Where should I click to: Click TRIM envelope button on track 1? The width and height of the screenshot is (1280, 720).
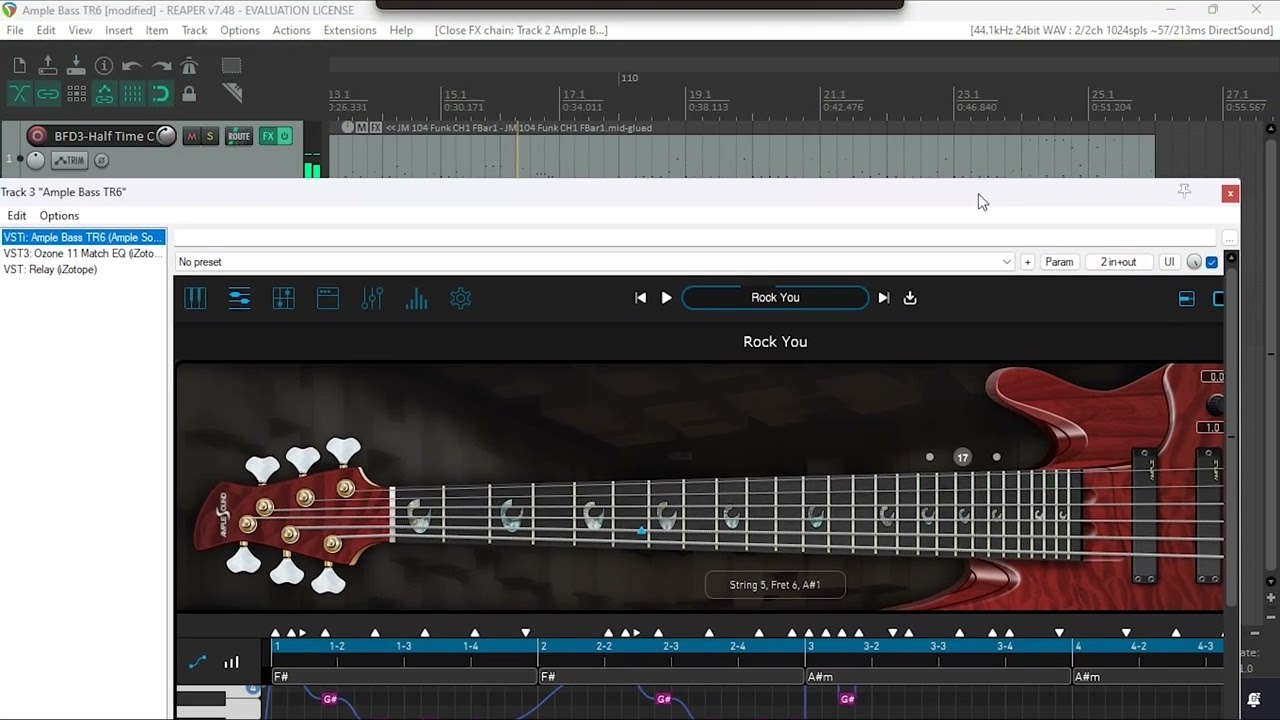coord(69,160)
